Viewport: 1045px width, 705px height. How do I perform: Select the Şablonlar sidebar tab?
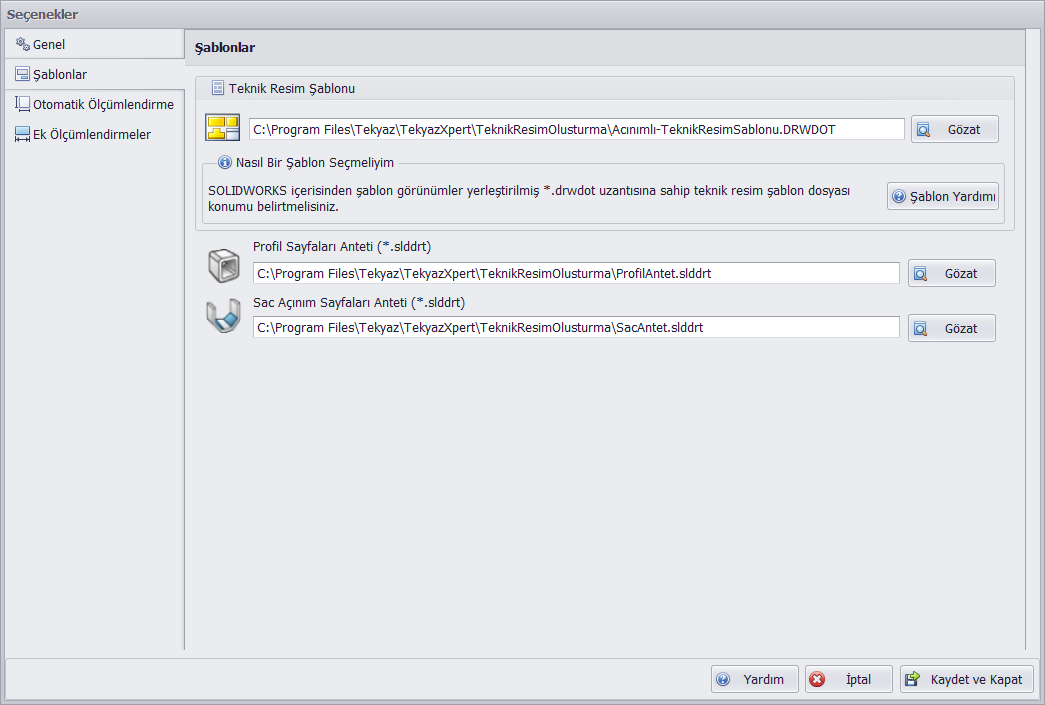coord(94,74)
